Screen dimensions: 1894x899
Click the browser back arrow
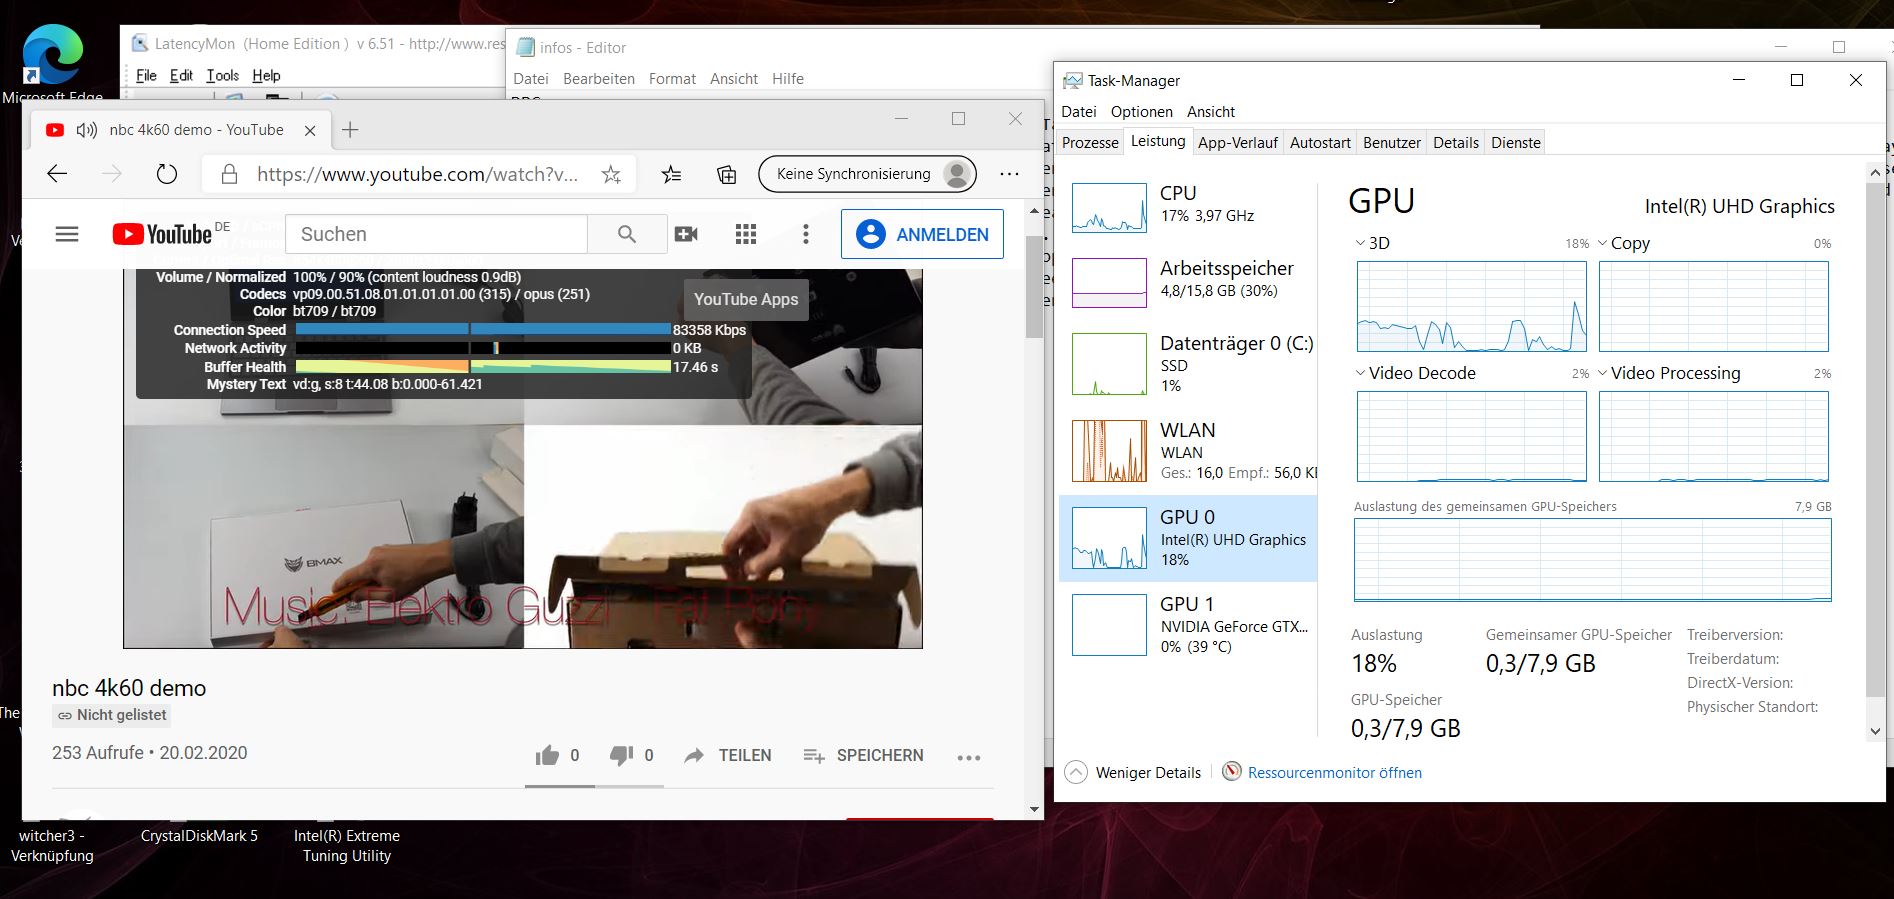click(57, 174)
